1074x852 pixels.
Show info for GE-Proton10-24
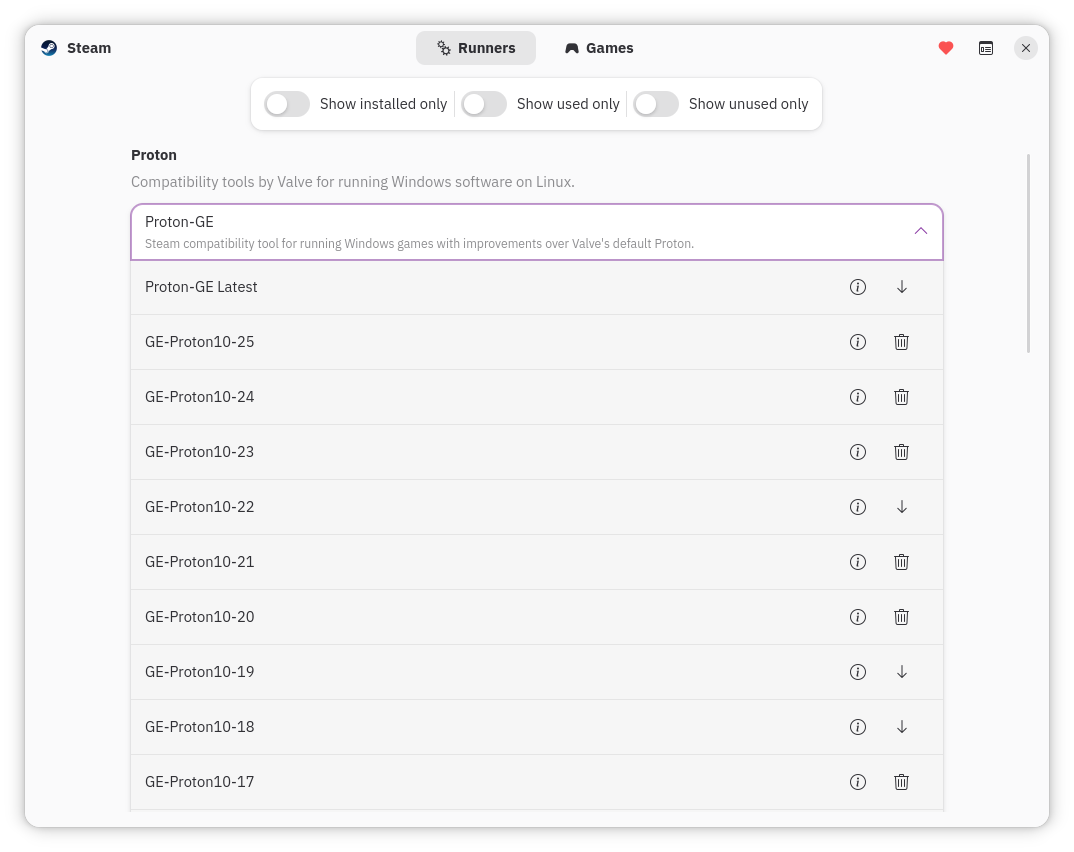[x=857, y=397]
